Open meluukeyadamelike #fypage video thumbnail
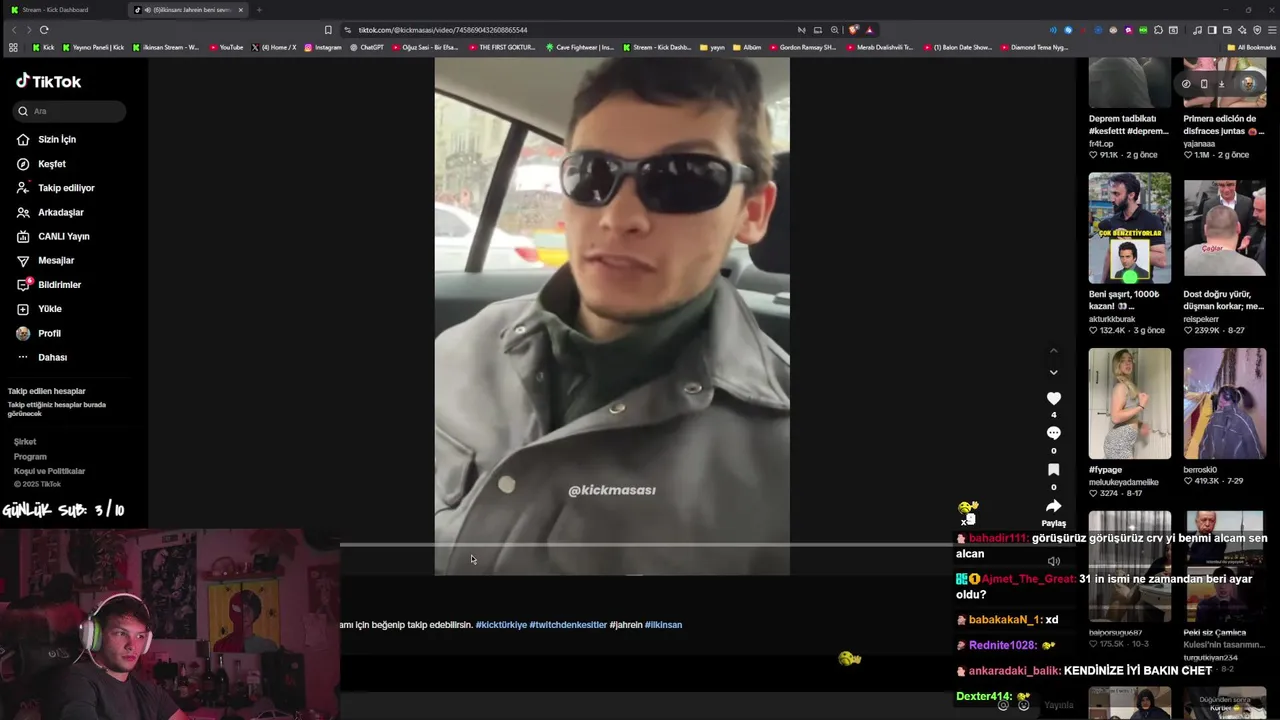Viewport: 1280px width, 720px height. click(1129, 404)
